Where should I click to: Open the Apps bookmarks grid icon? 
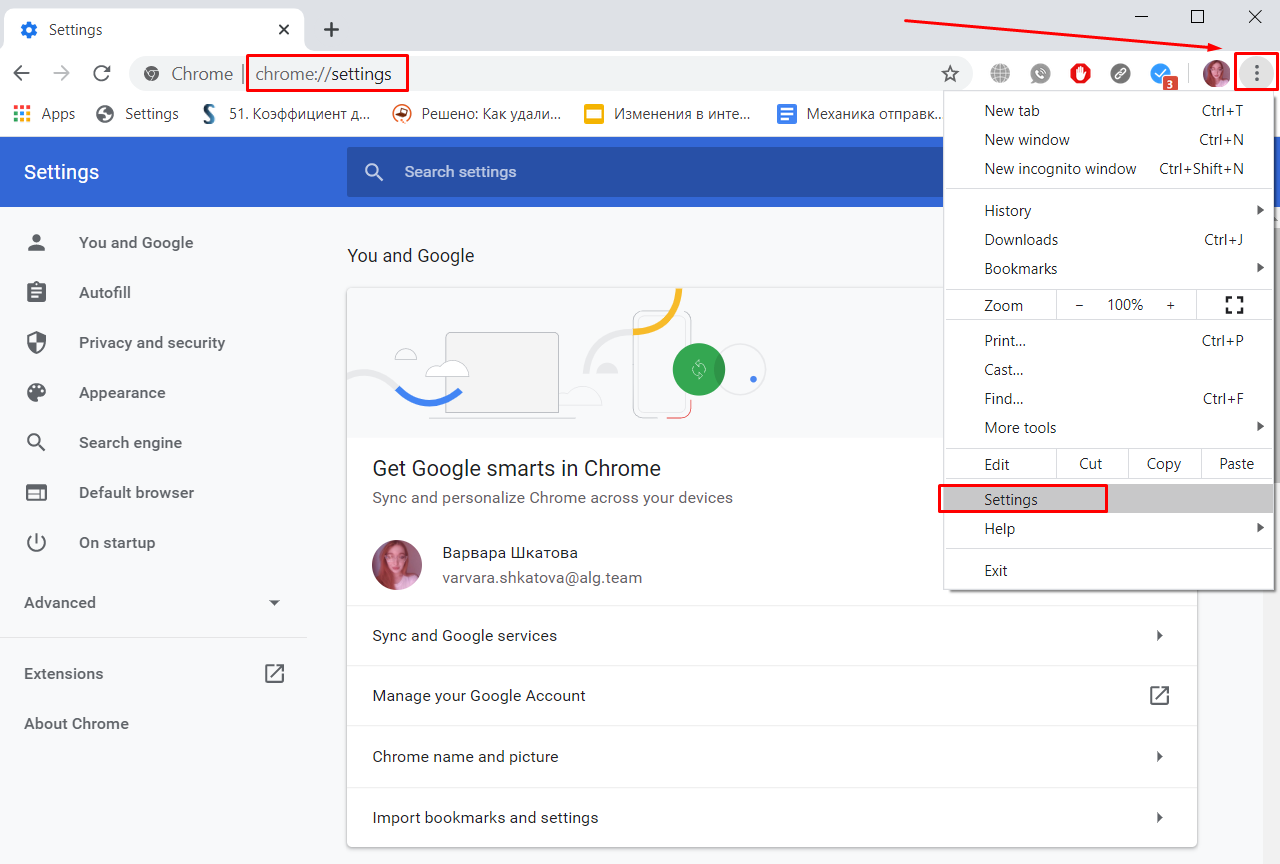pos(22,114)
